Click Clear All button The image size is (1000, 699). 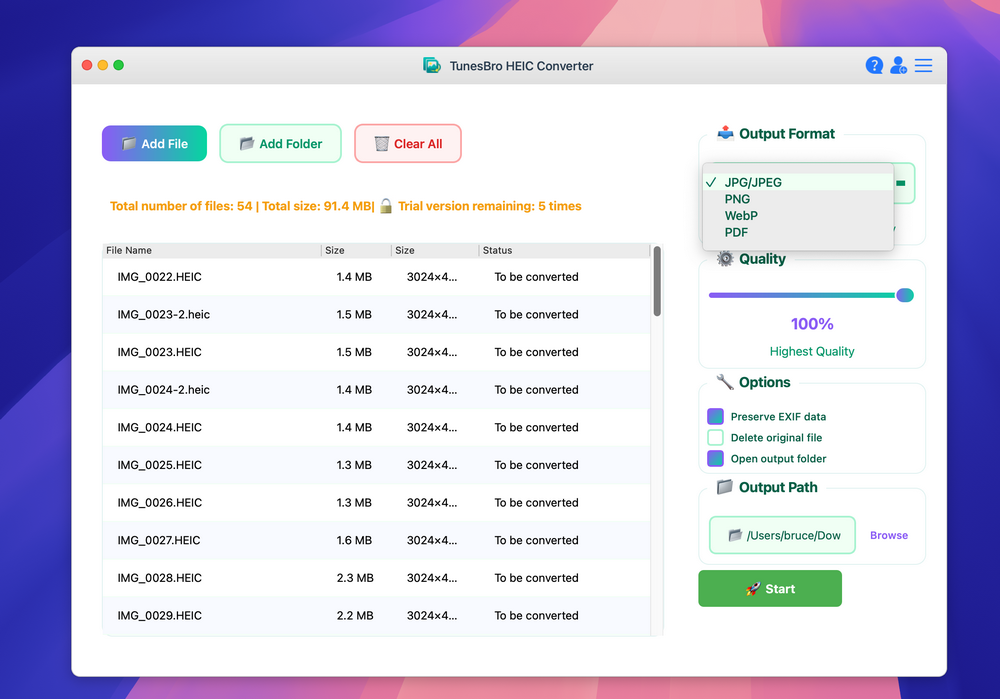point(408,143)
